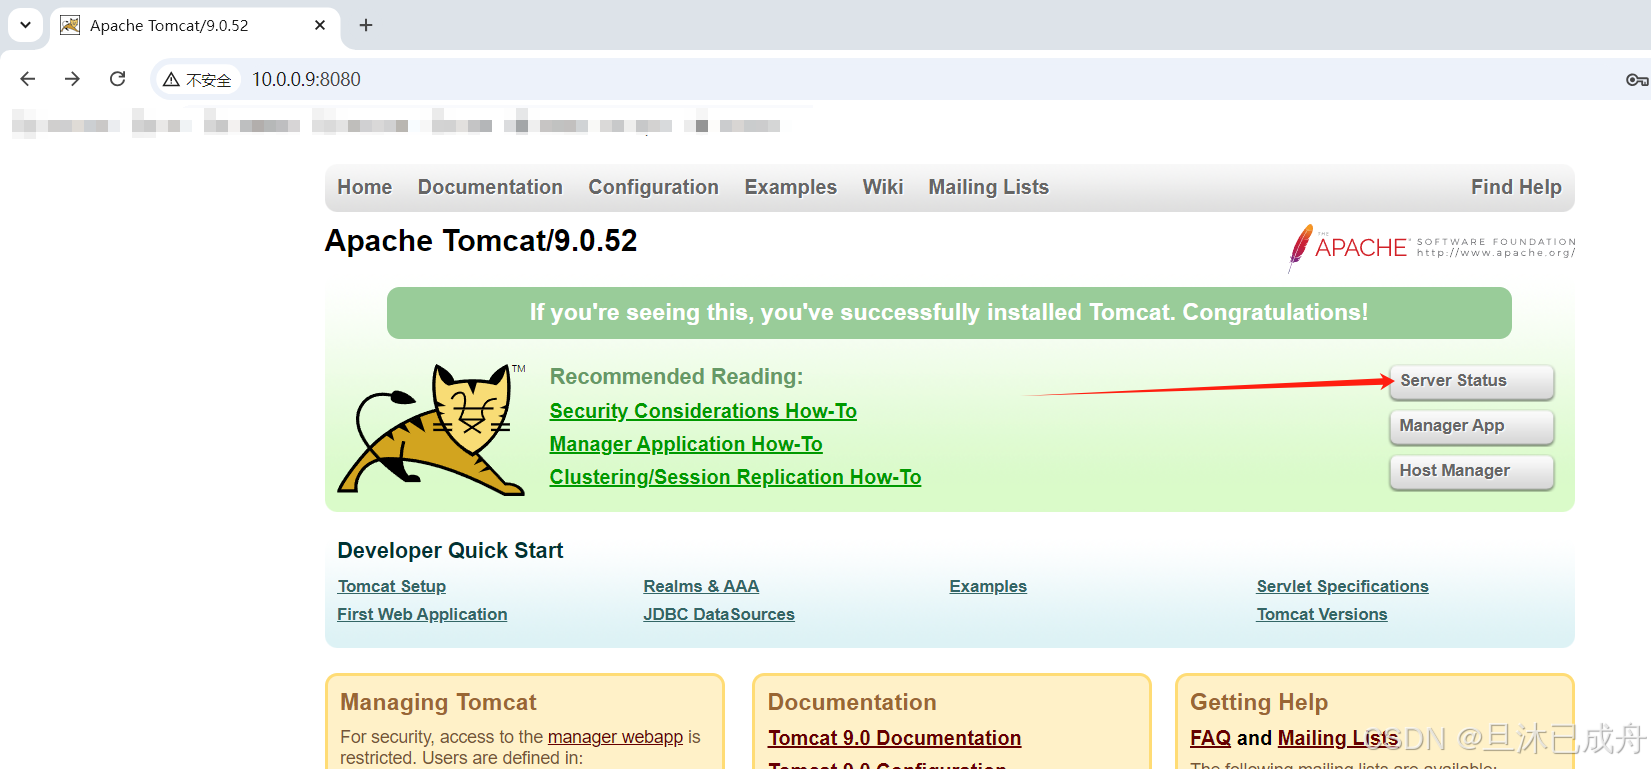Open the Wiki nav item
The width and height of the screenshot is (1651, 769).
tap(883, 187)
